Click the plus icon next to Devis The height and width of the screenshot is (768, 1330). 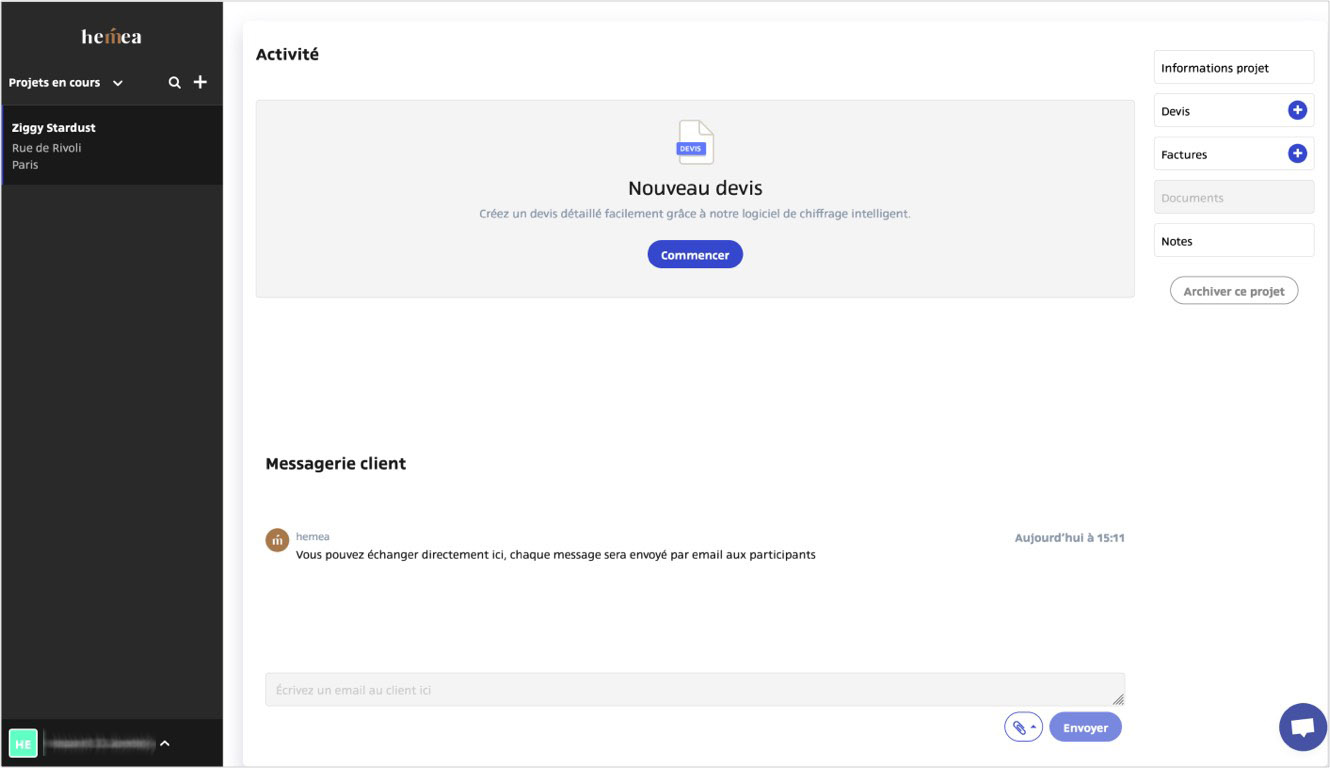pos(1297,111)
